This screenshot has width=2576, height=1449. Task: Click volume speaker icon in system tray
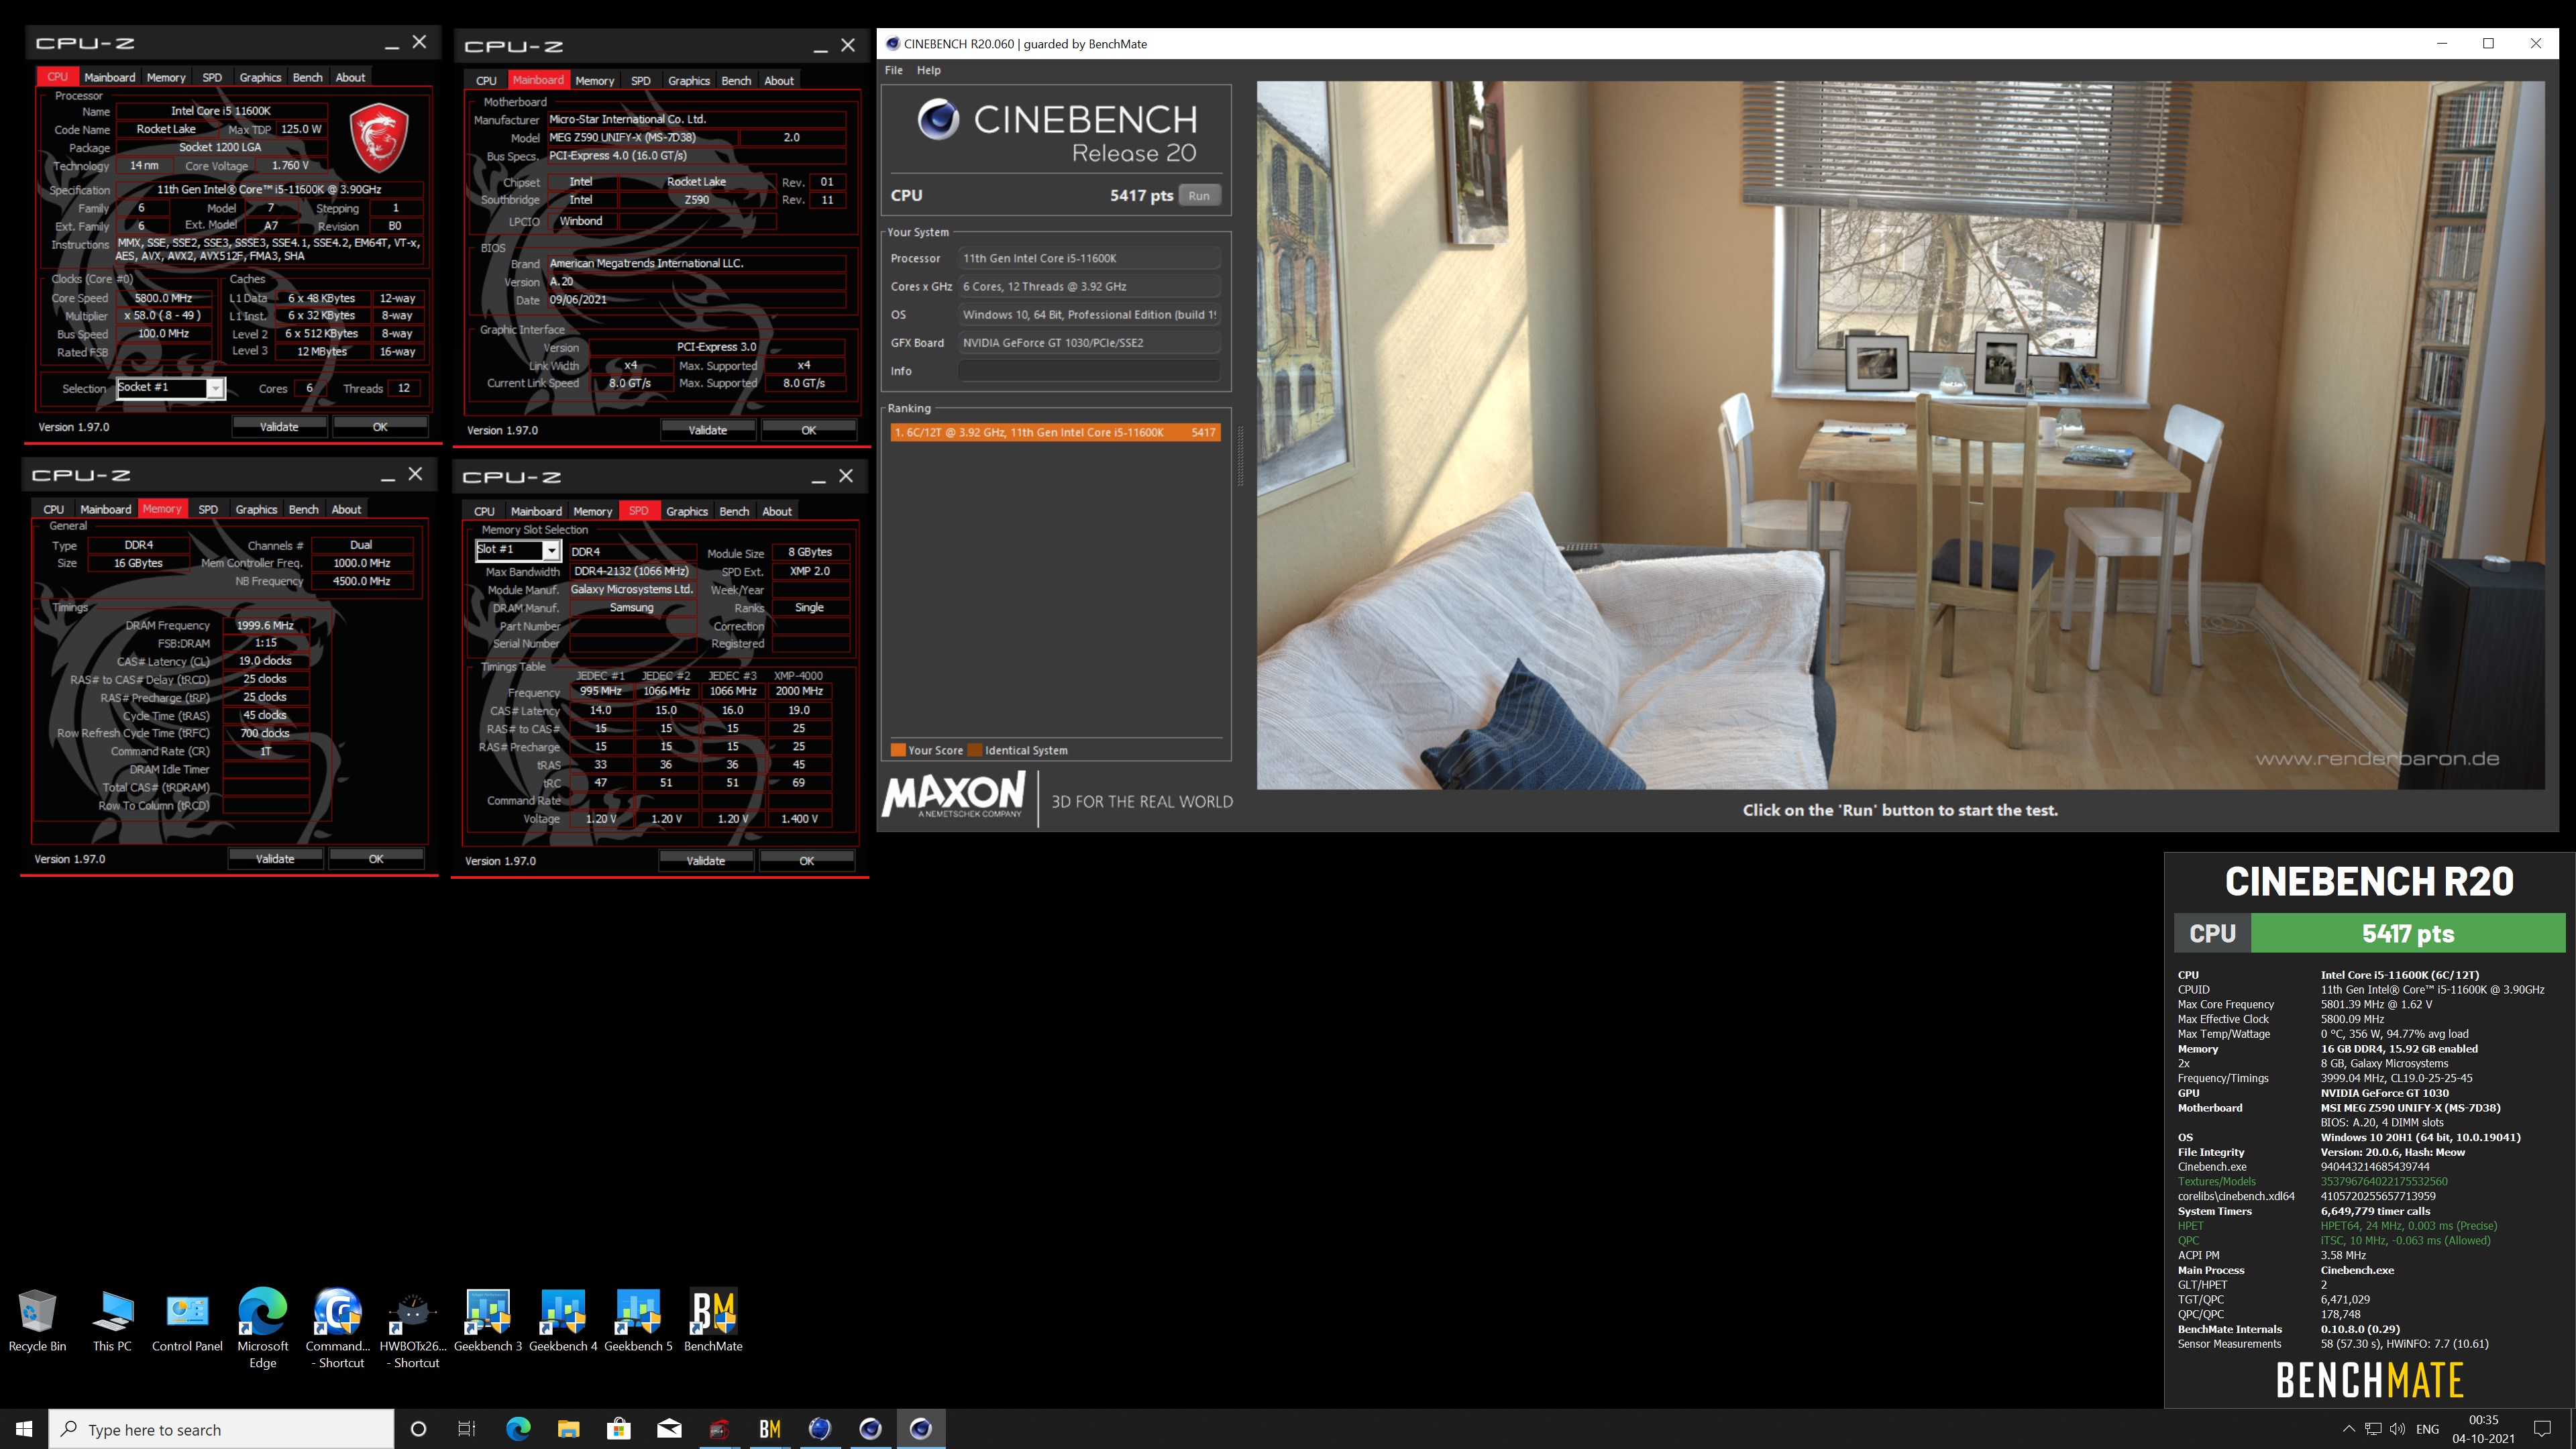2397,1429
